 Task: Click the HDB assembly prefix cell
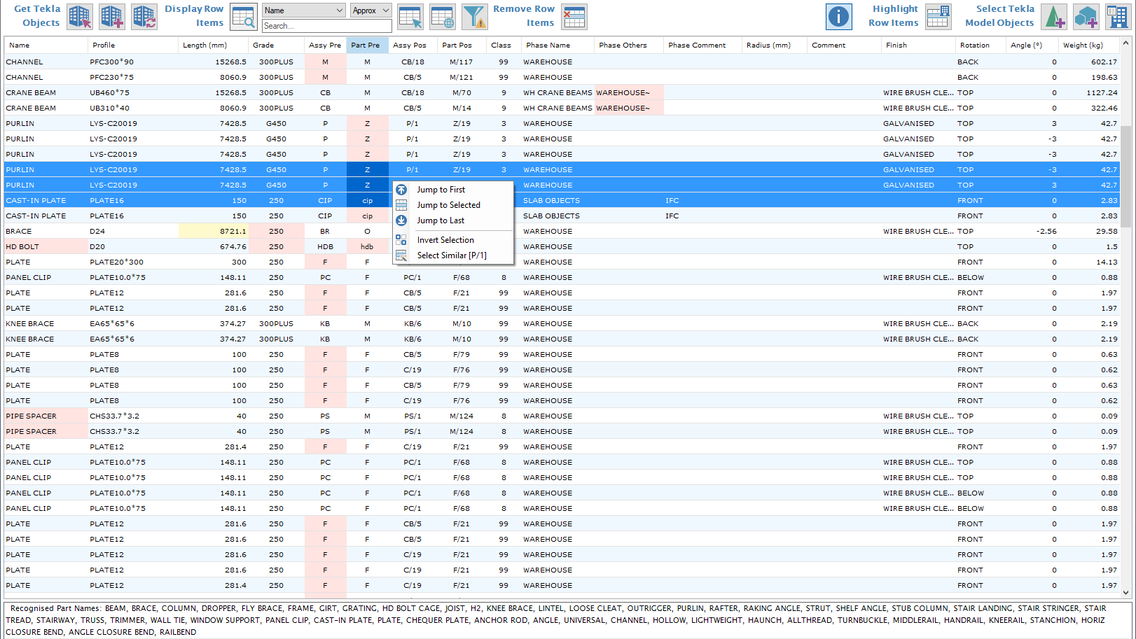pyautogui.click(x=325, y=247)
